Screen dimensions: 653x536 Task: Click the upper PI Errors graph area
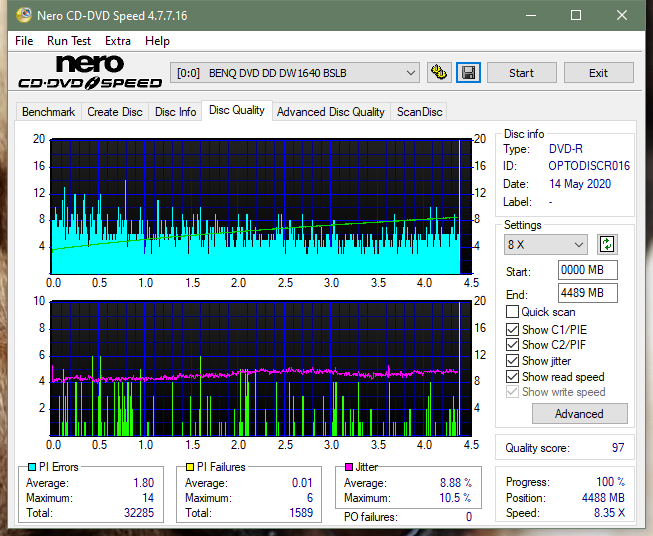point(261,207)
